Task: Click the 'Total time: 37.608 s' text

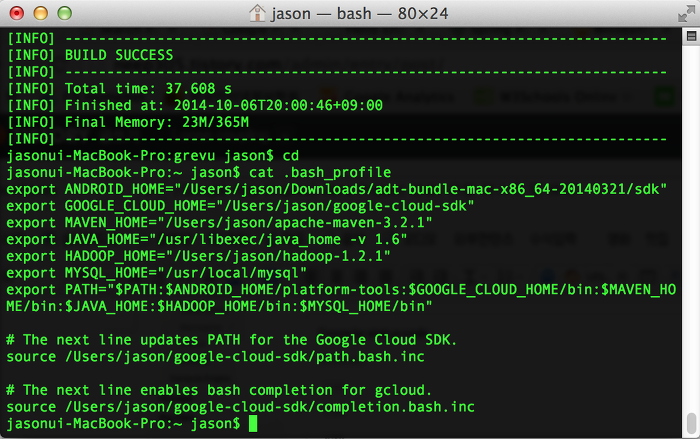Action: [148, 88]
